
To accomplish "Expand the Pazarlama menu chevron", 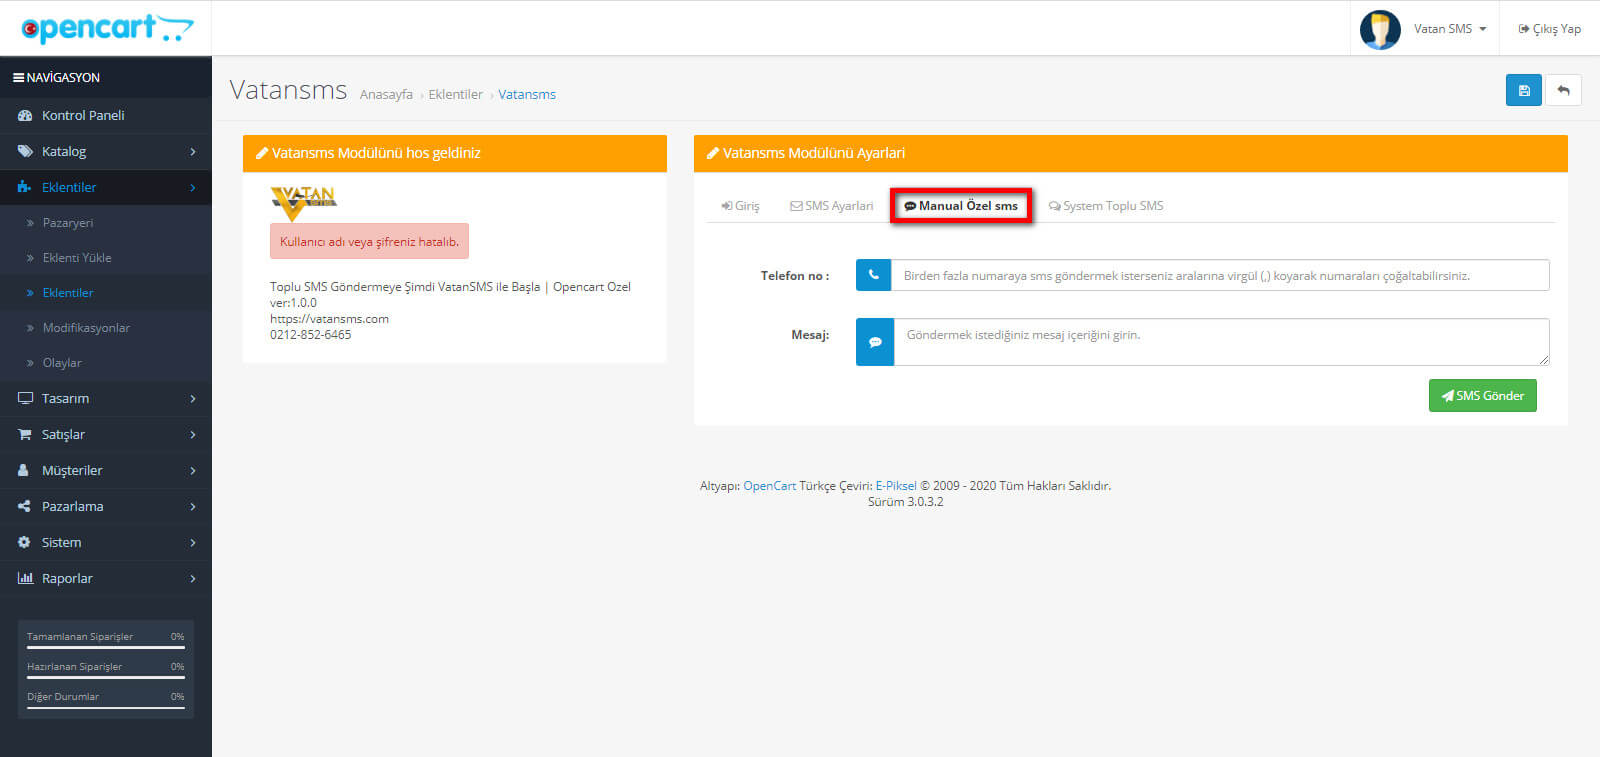I will (x=193, y=507).
